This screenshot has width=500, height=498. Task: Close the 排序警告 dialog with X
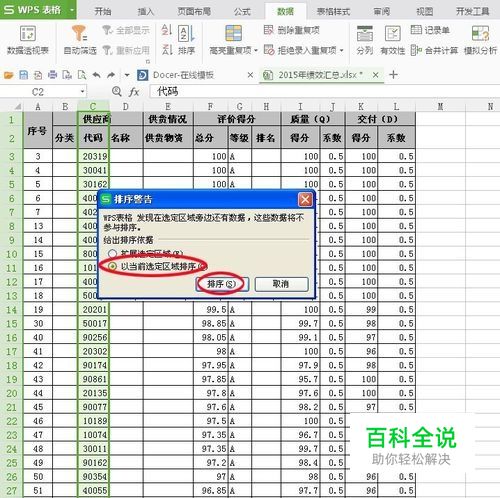305,200
